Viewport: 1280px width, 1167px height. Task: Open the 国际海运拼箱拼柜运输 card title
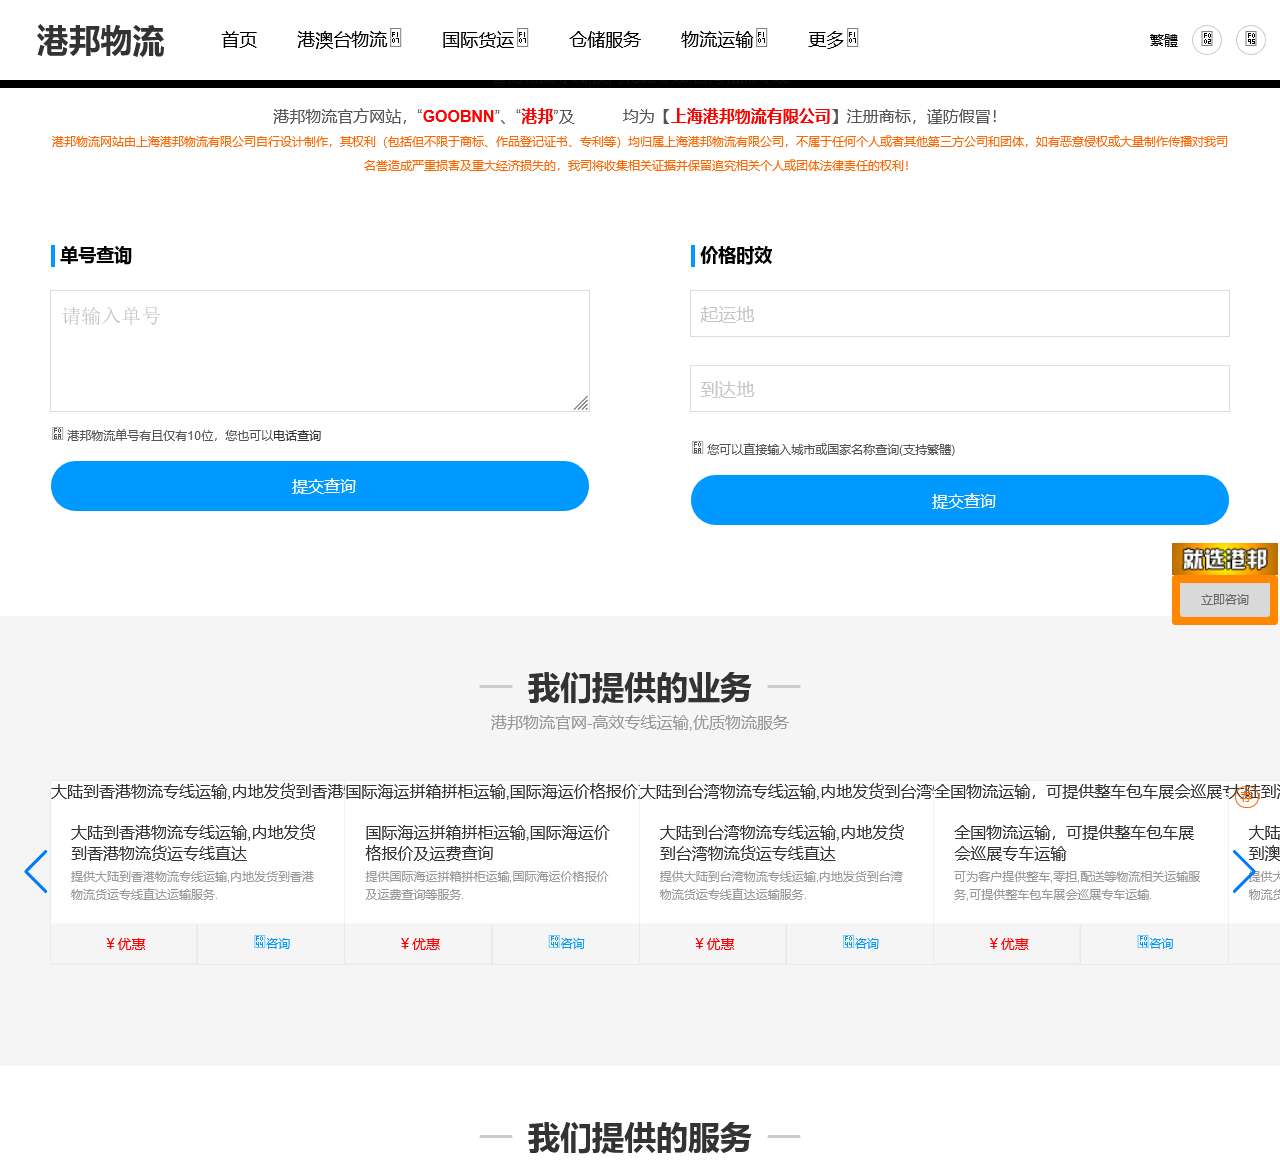487,843
